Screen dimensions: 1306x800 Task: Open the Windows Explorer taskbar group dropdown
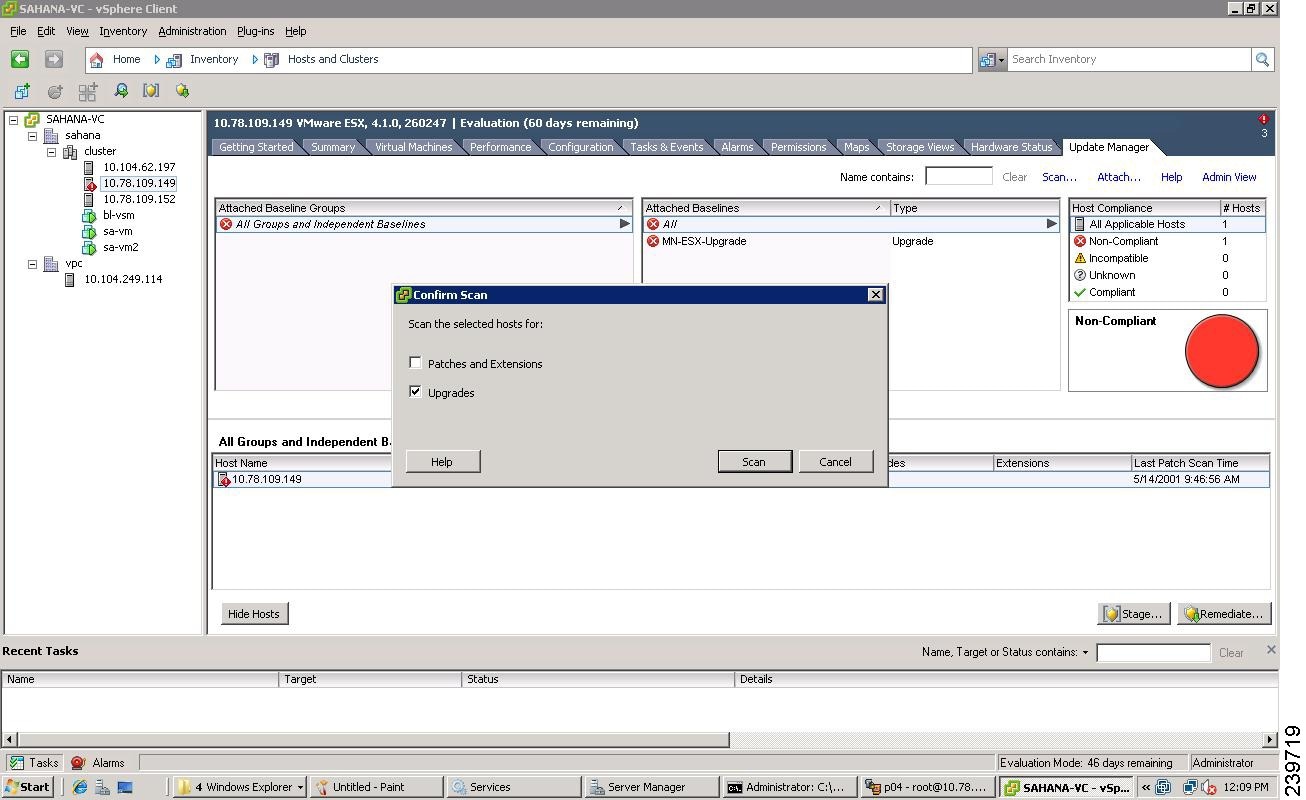coord(299,787)
